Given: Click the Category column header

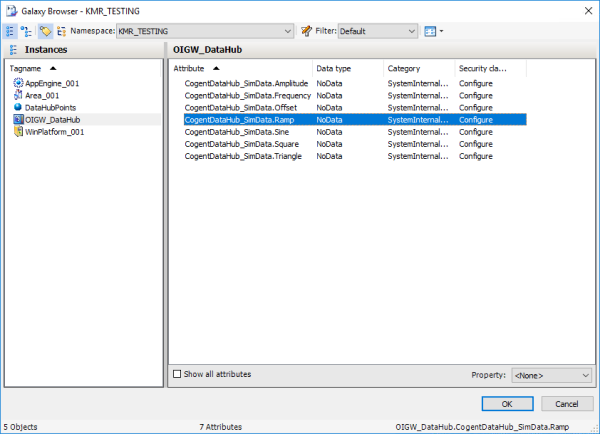Looking at the screenshot, I should point(419,69).
